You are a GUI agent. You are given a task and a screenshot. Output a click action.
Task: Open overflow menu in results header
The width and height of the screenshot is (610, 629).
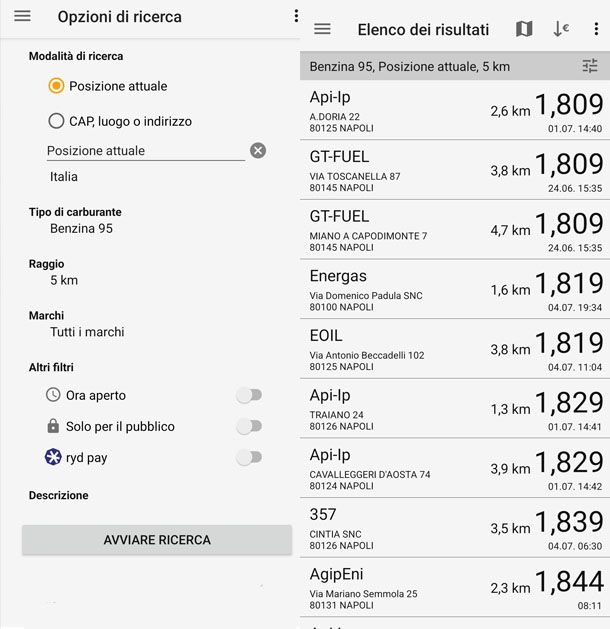(x=596, y=29)
